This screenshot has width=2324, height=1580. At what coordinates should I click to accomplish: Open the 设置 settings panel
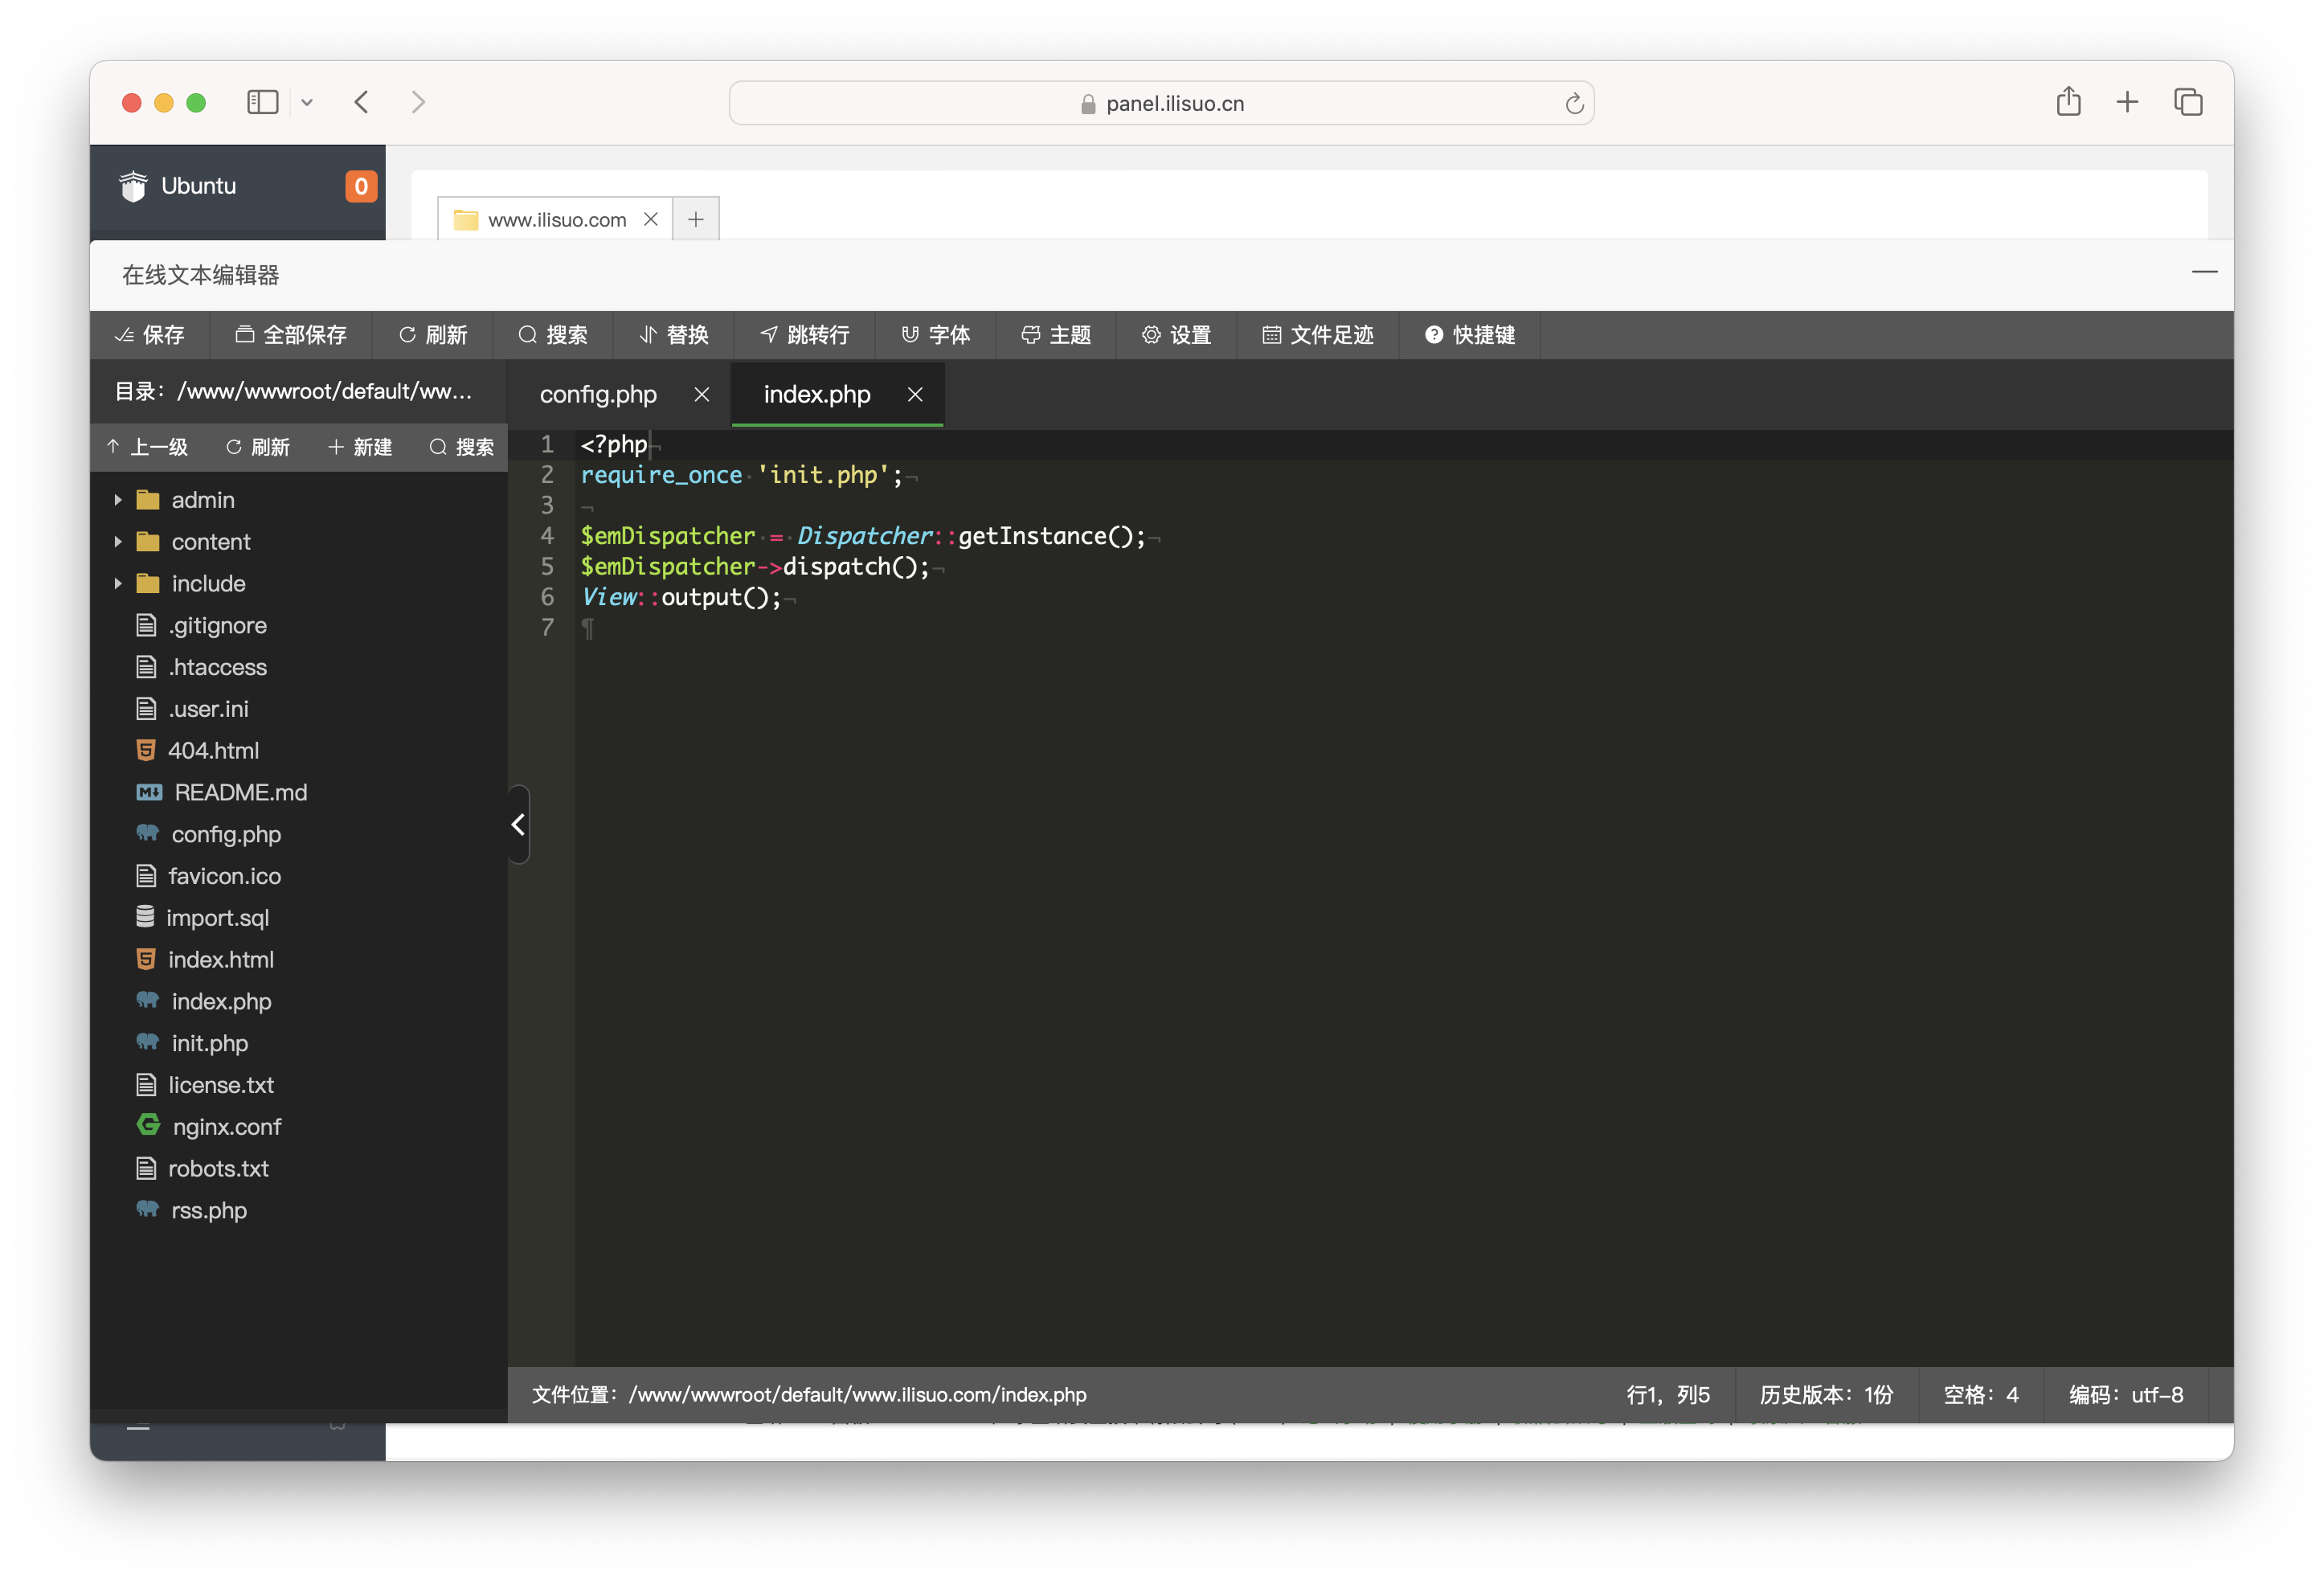click(x=1177, y=335)
